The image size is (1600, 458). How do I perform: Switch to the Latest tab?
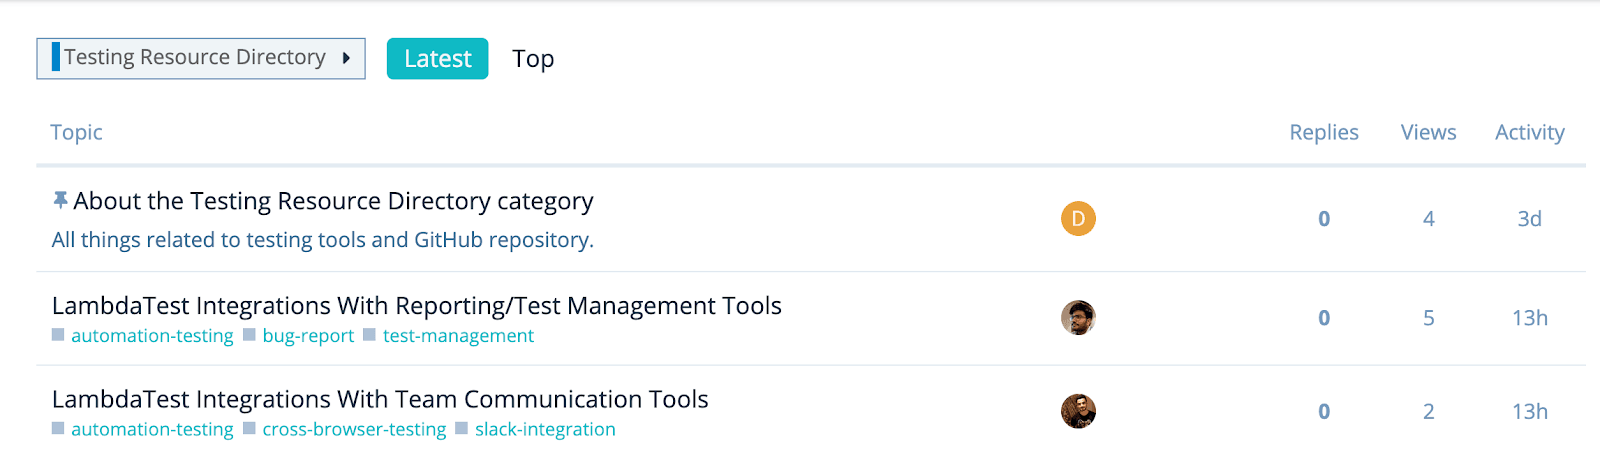pyautogui.click(x=437, y=59)
